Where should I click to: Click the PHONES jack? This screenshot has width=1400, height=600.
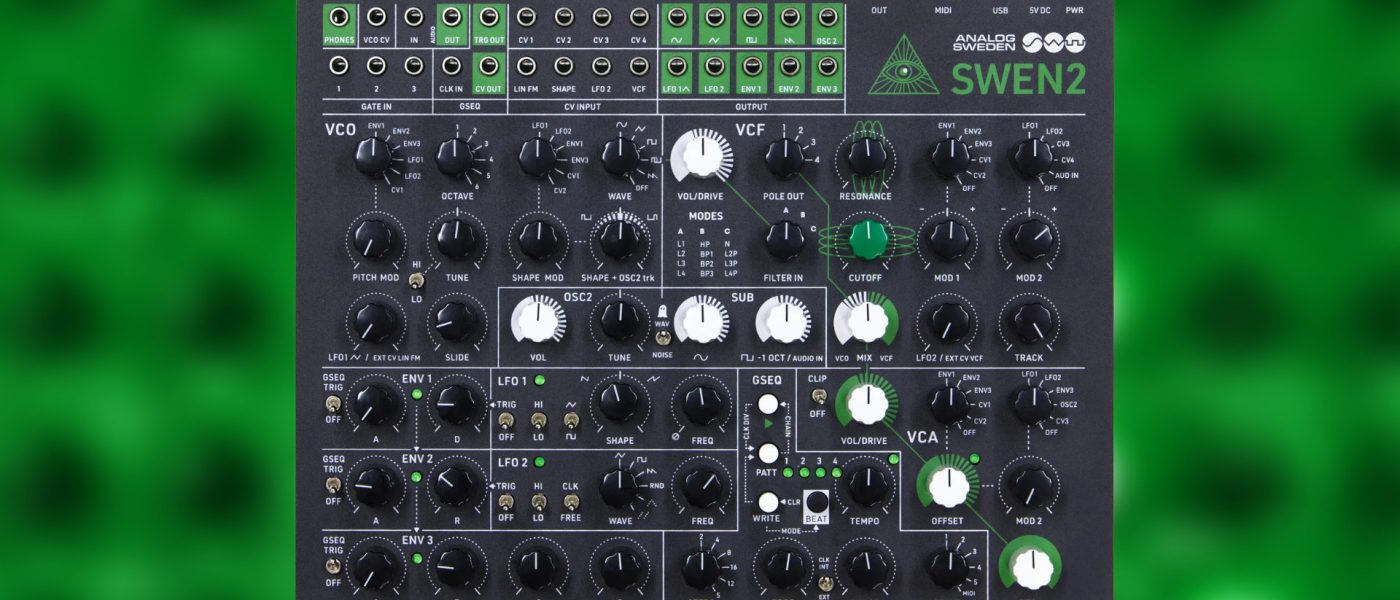(x=340, y=17)
